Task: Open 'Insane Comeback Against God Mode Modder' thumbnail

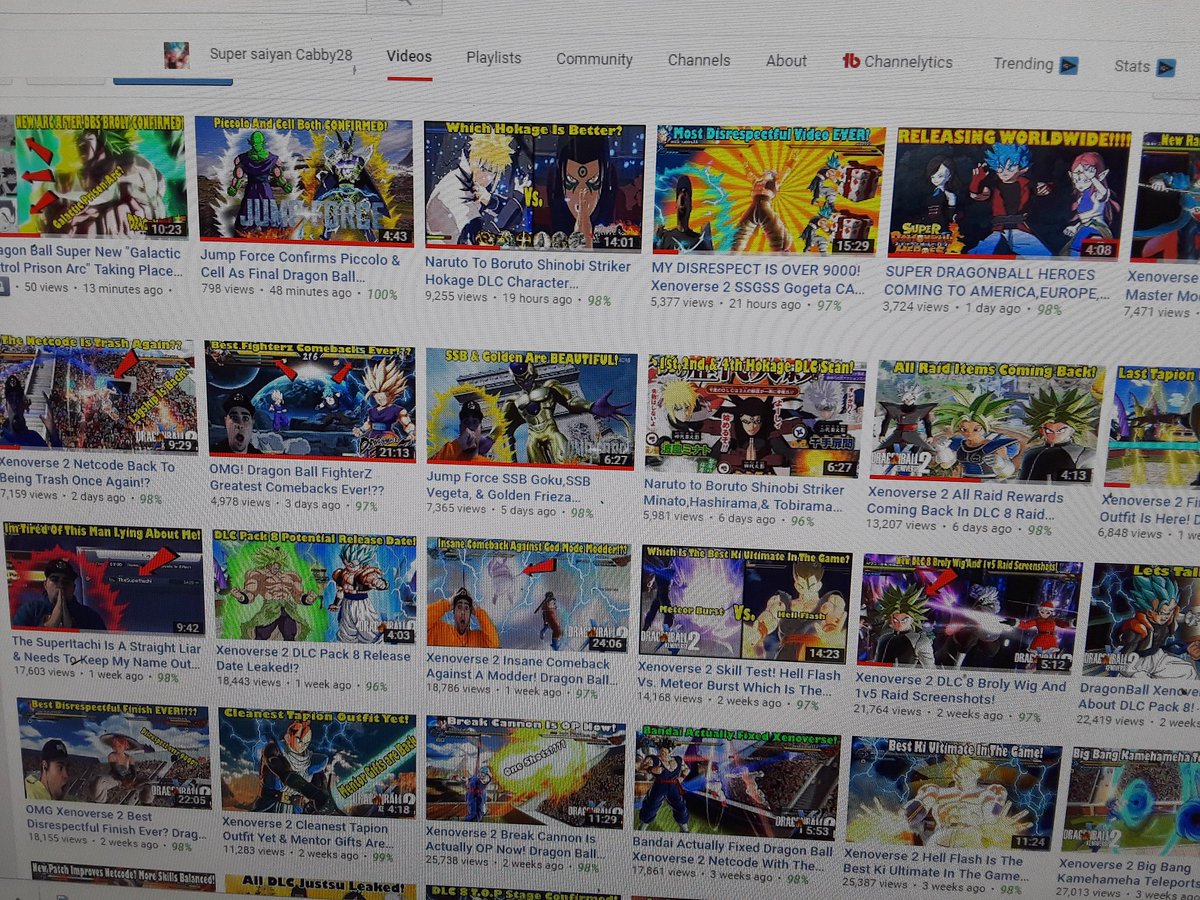Action: (x=529, y=595)
